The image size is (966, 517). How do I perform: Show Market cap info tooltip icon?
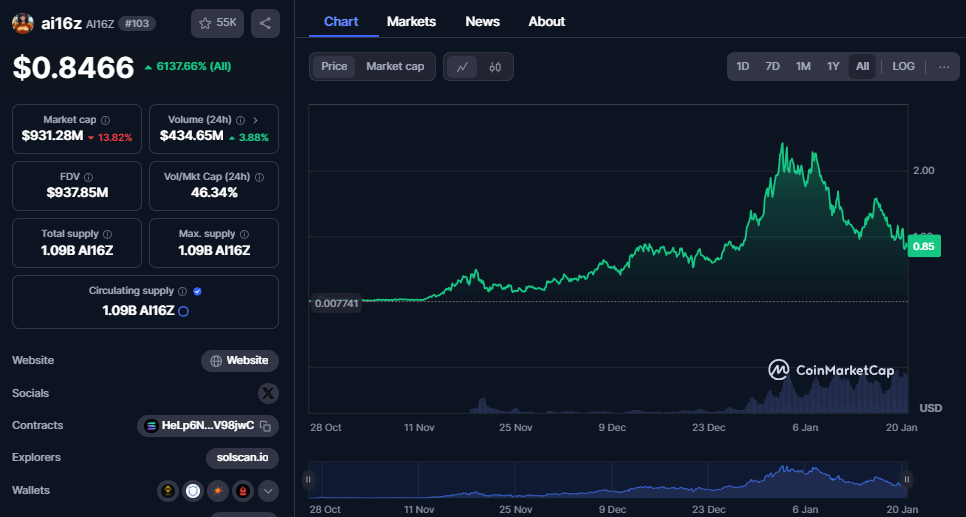point(105,120)
